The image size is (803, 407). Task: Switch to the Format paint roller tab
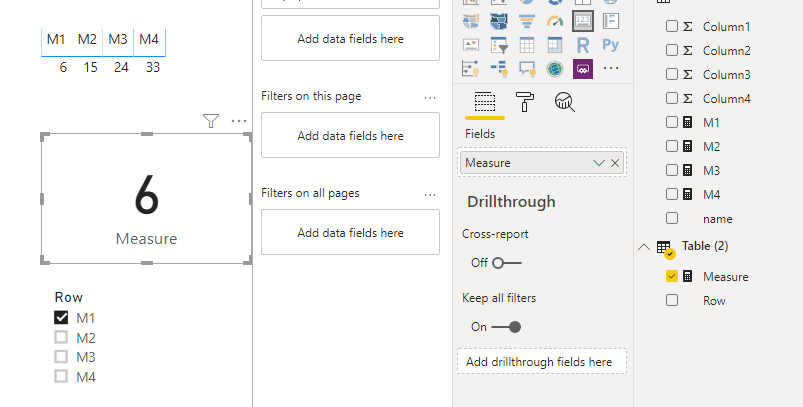click(524, 102)
